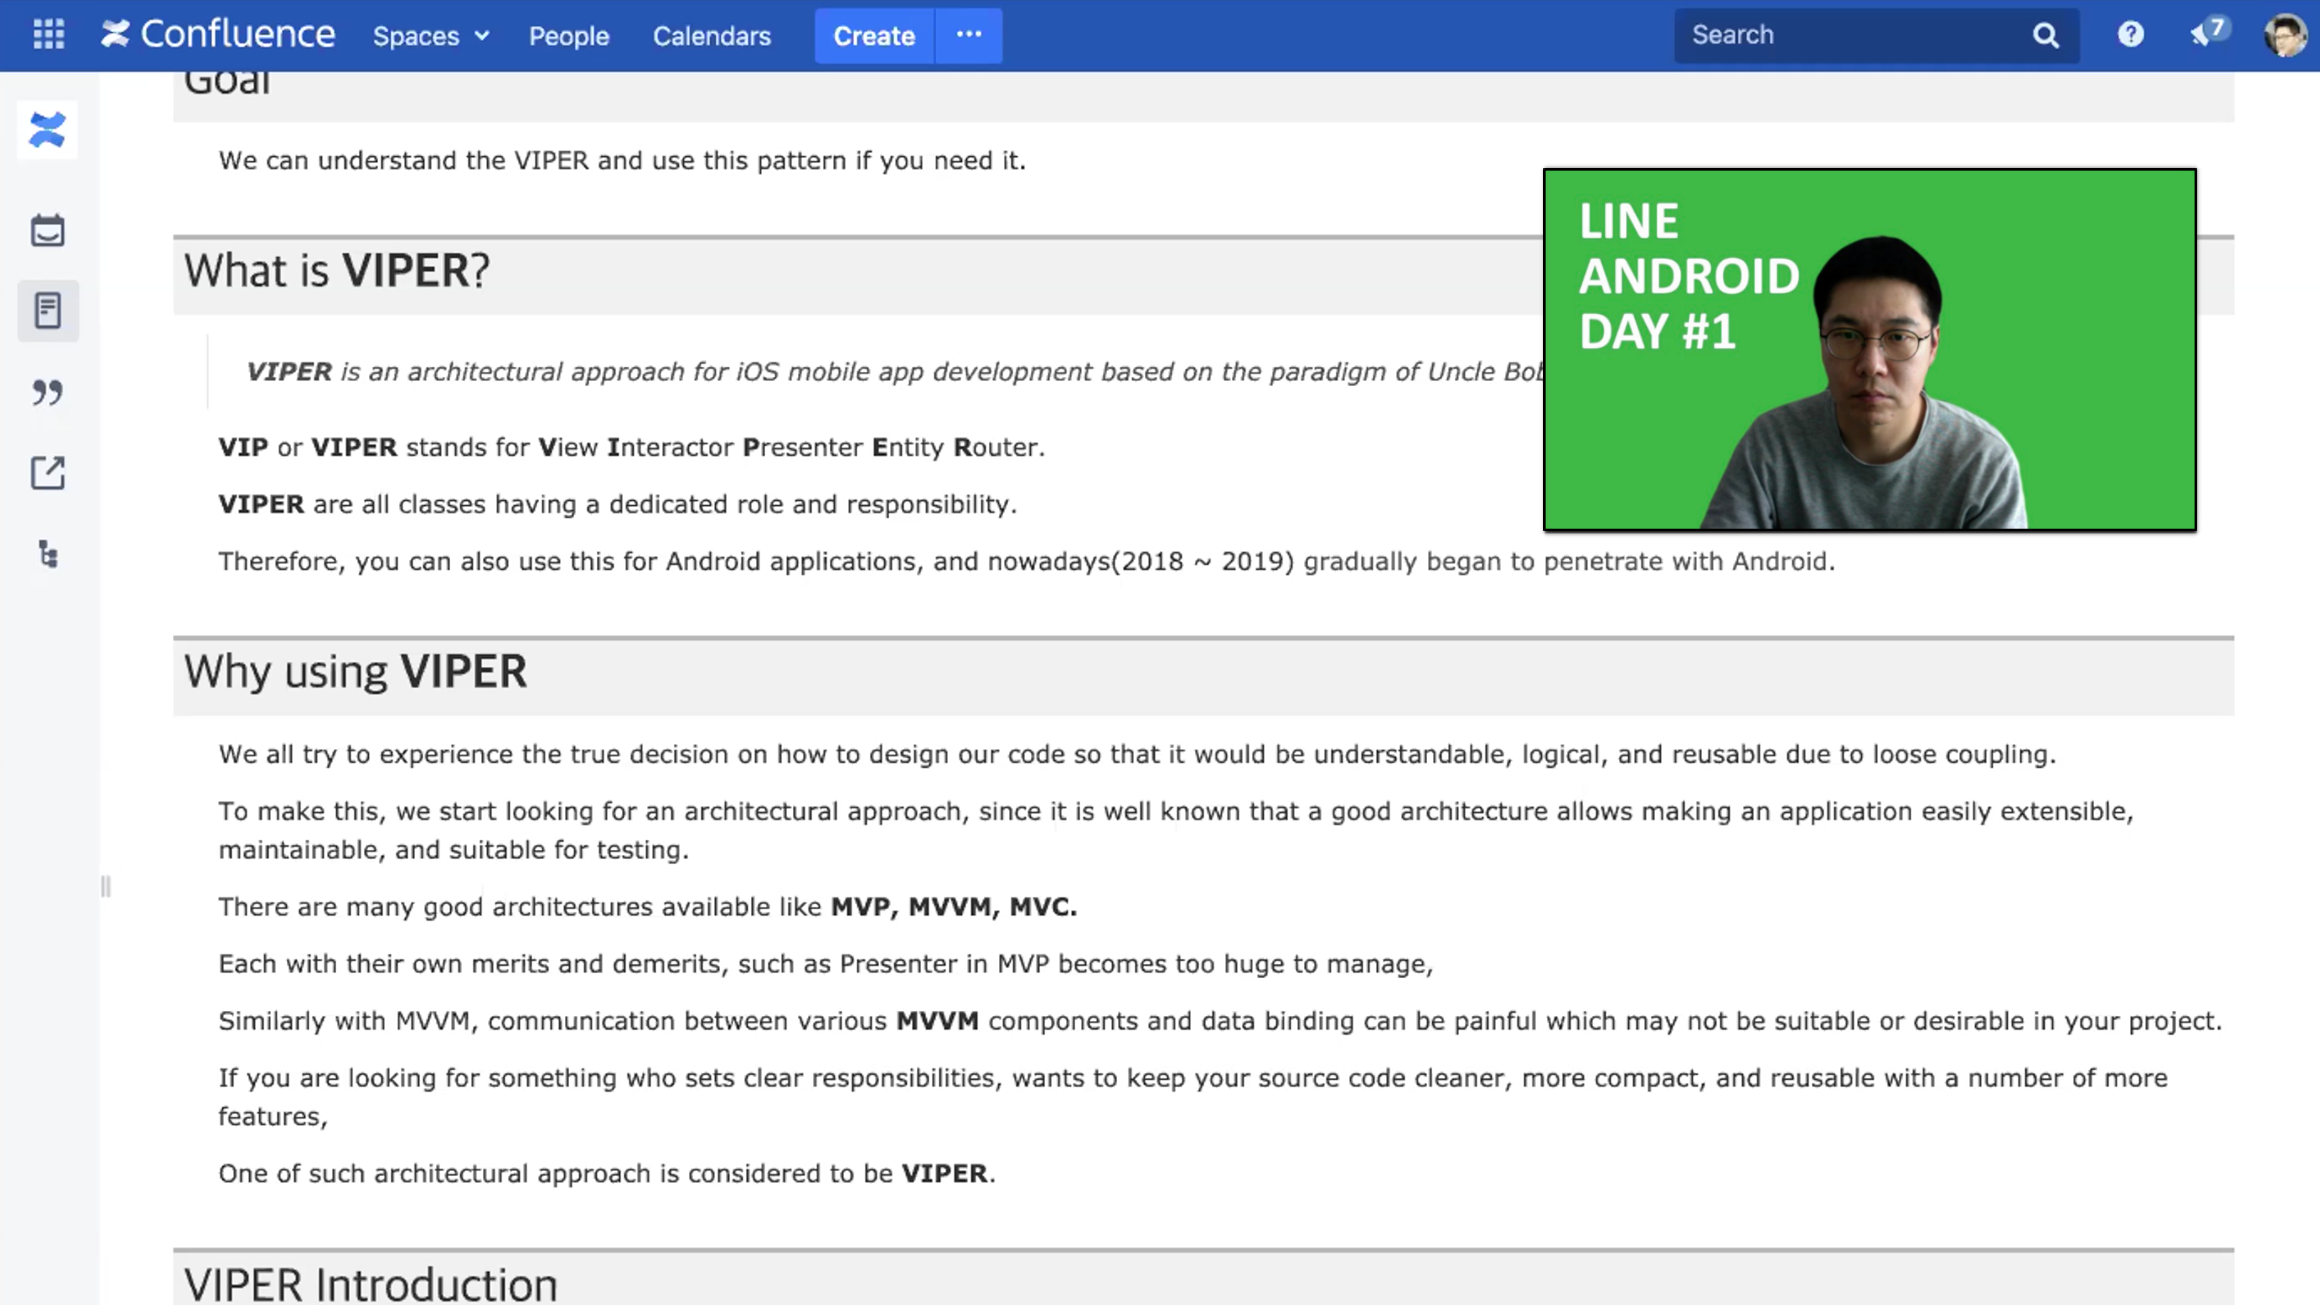Expand the Spaces dropdown menu
Viewport: 2320px width, 1305px height.
pyautogui.click(x=431, y=36)
